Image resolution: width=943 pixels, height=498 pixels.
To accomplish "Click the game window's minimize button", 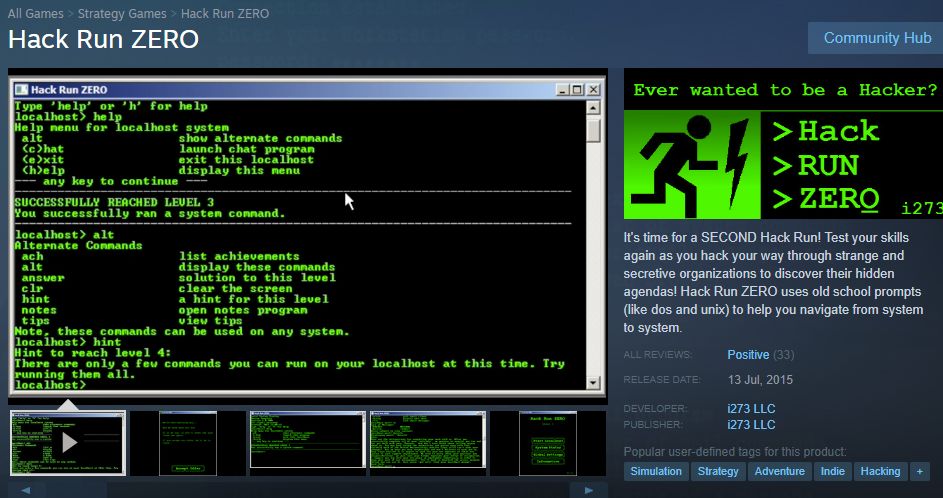I will point(562,90).
